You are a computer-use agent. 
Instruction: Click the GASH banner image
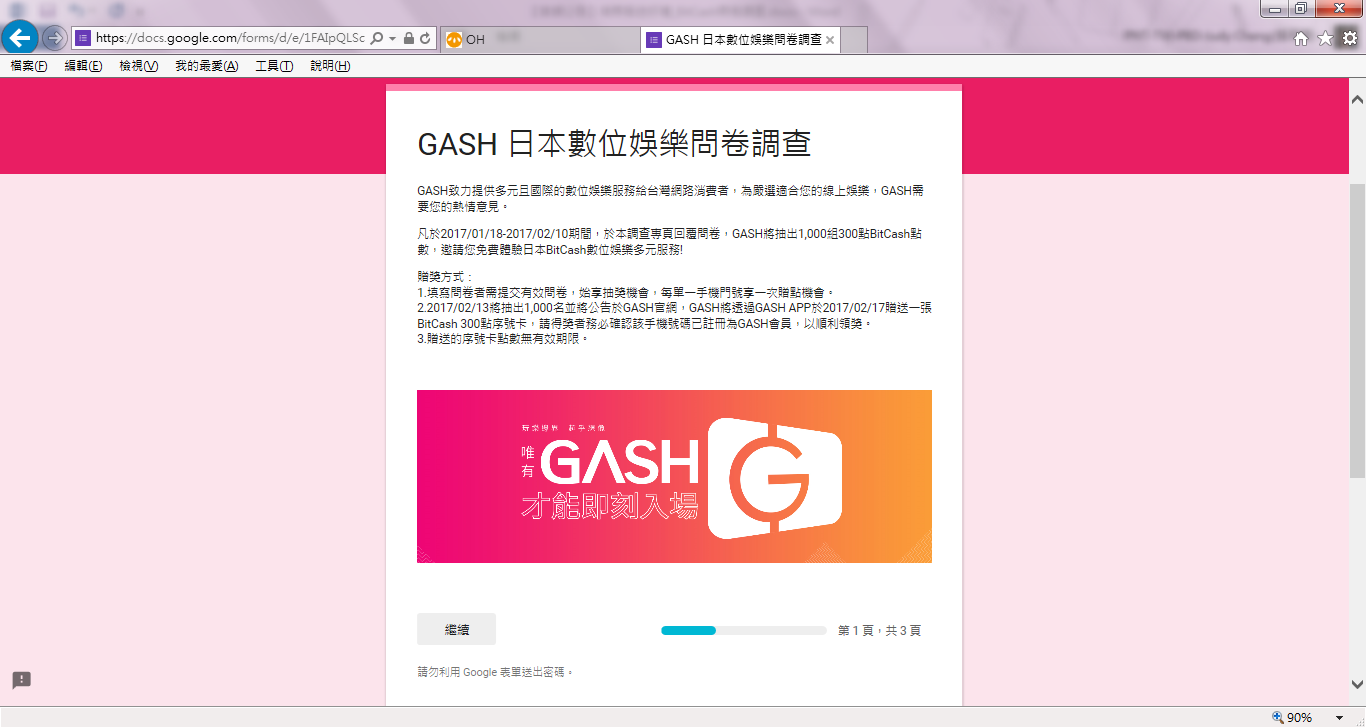674,476
